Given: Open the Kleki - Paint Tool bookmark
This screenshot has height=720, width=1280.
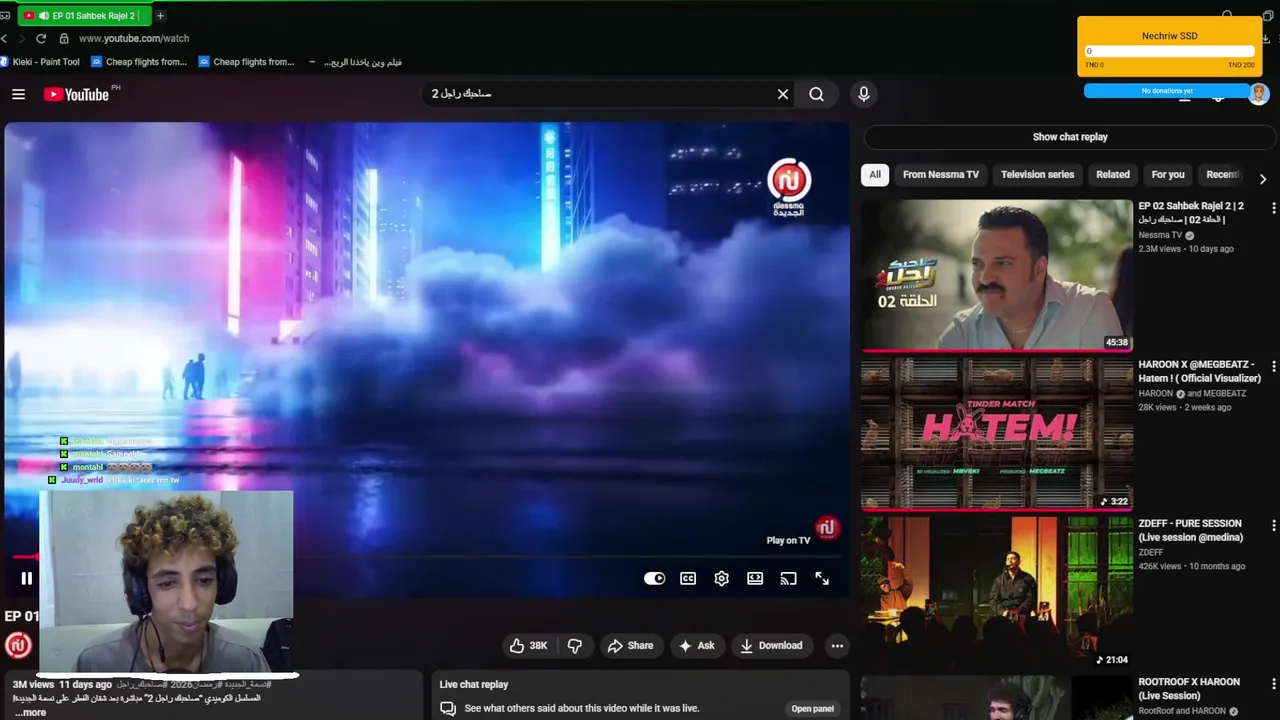Looking at the screenshot, I should [40, 62].
